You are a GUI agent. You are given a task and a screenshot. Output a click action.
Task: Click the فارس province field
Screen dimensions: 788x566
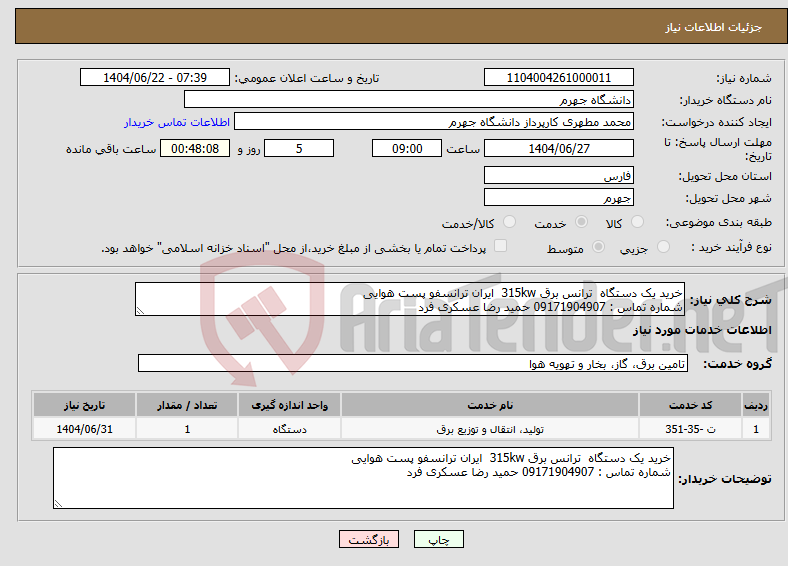point(559,175)
